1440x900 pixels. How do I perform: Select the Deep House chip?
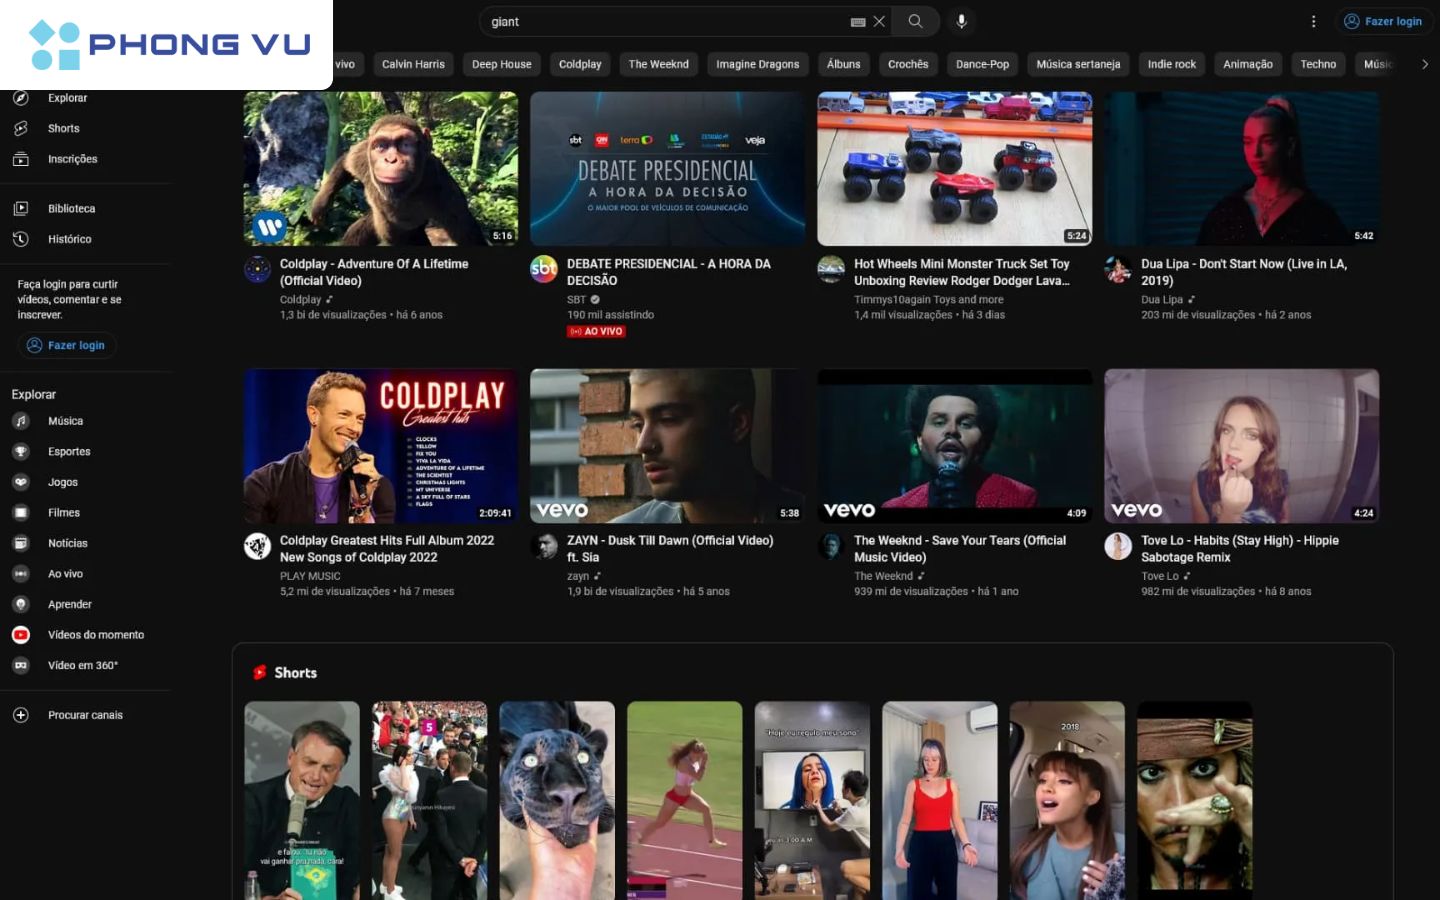point(502,64)
